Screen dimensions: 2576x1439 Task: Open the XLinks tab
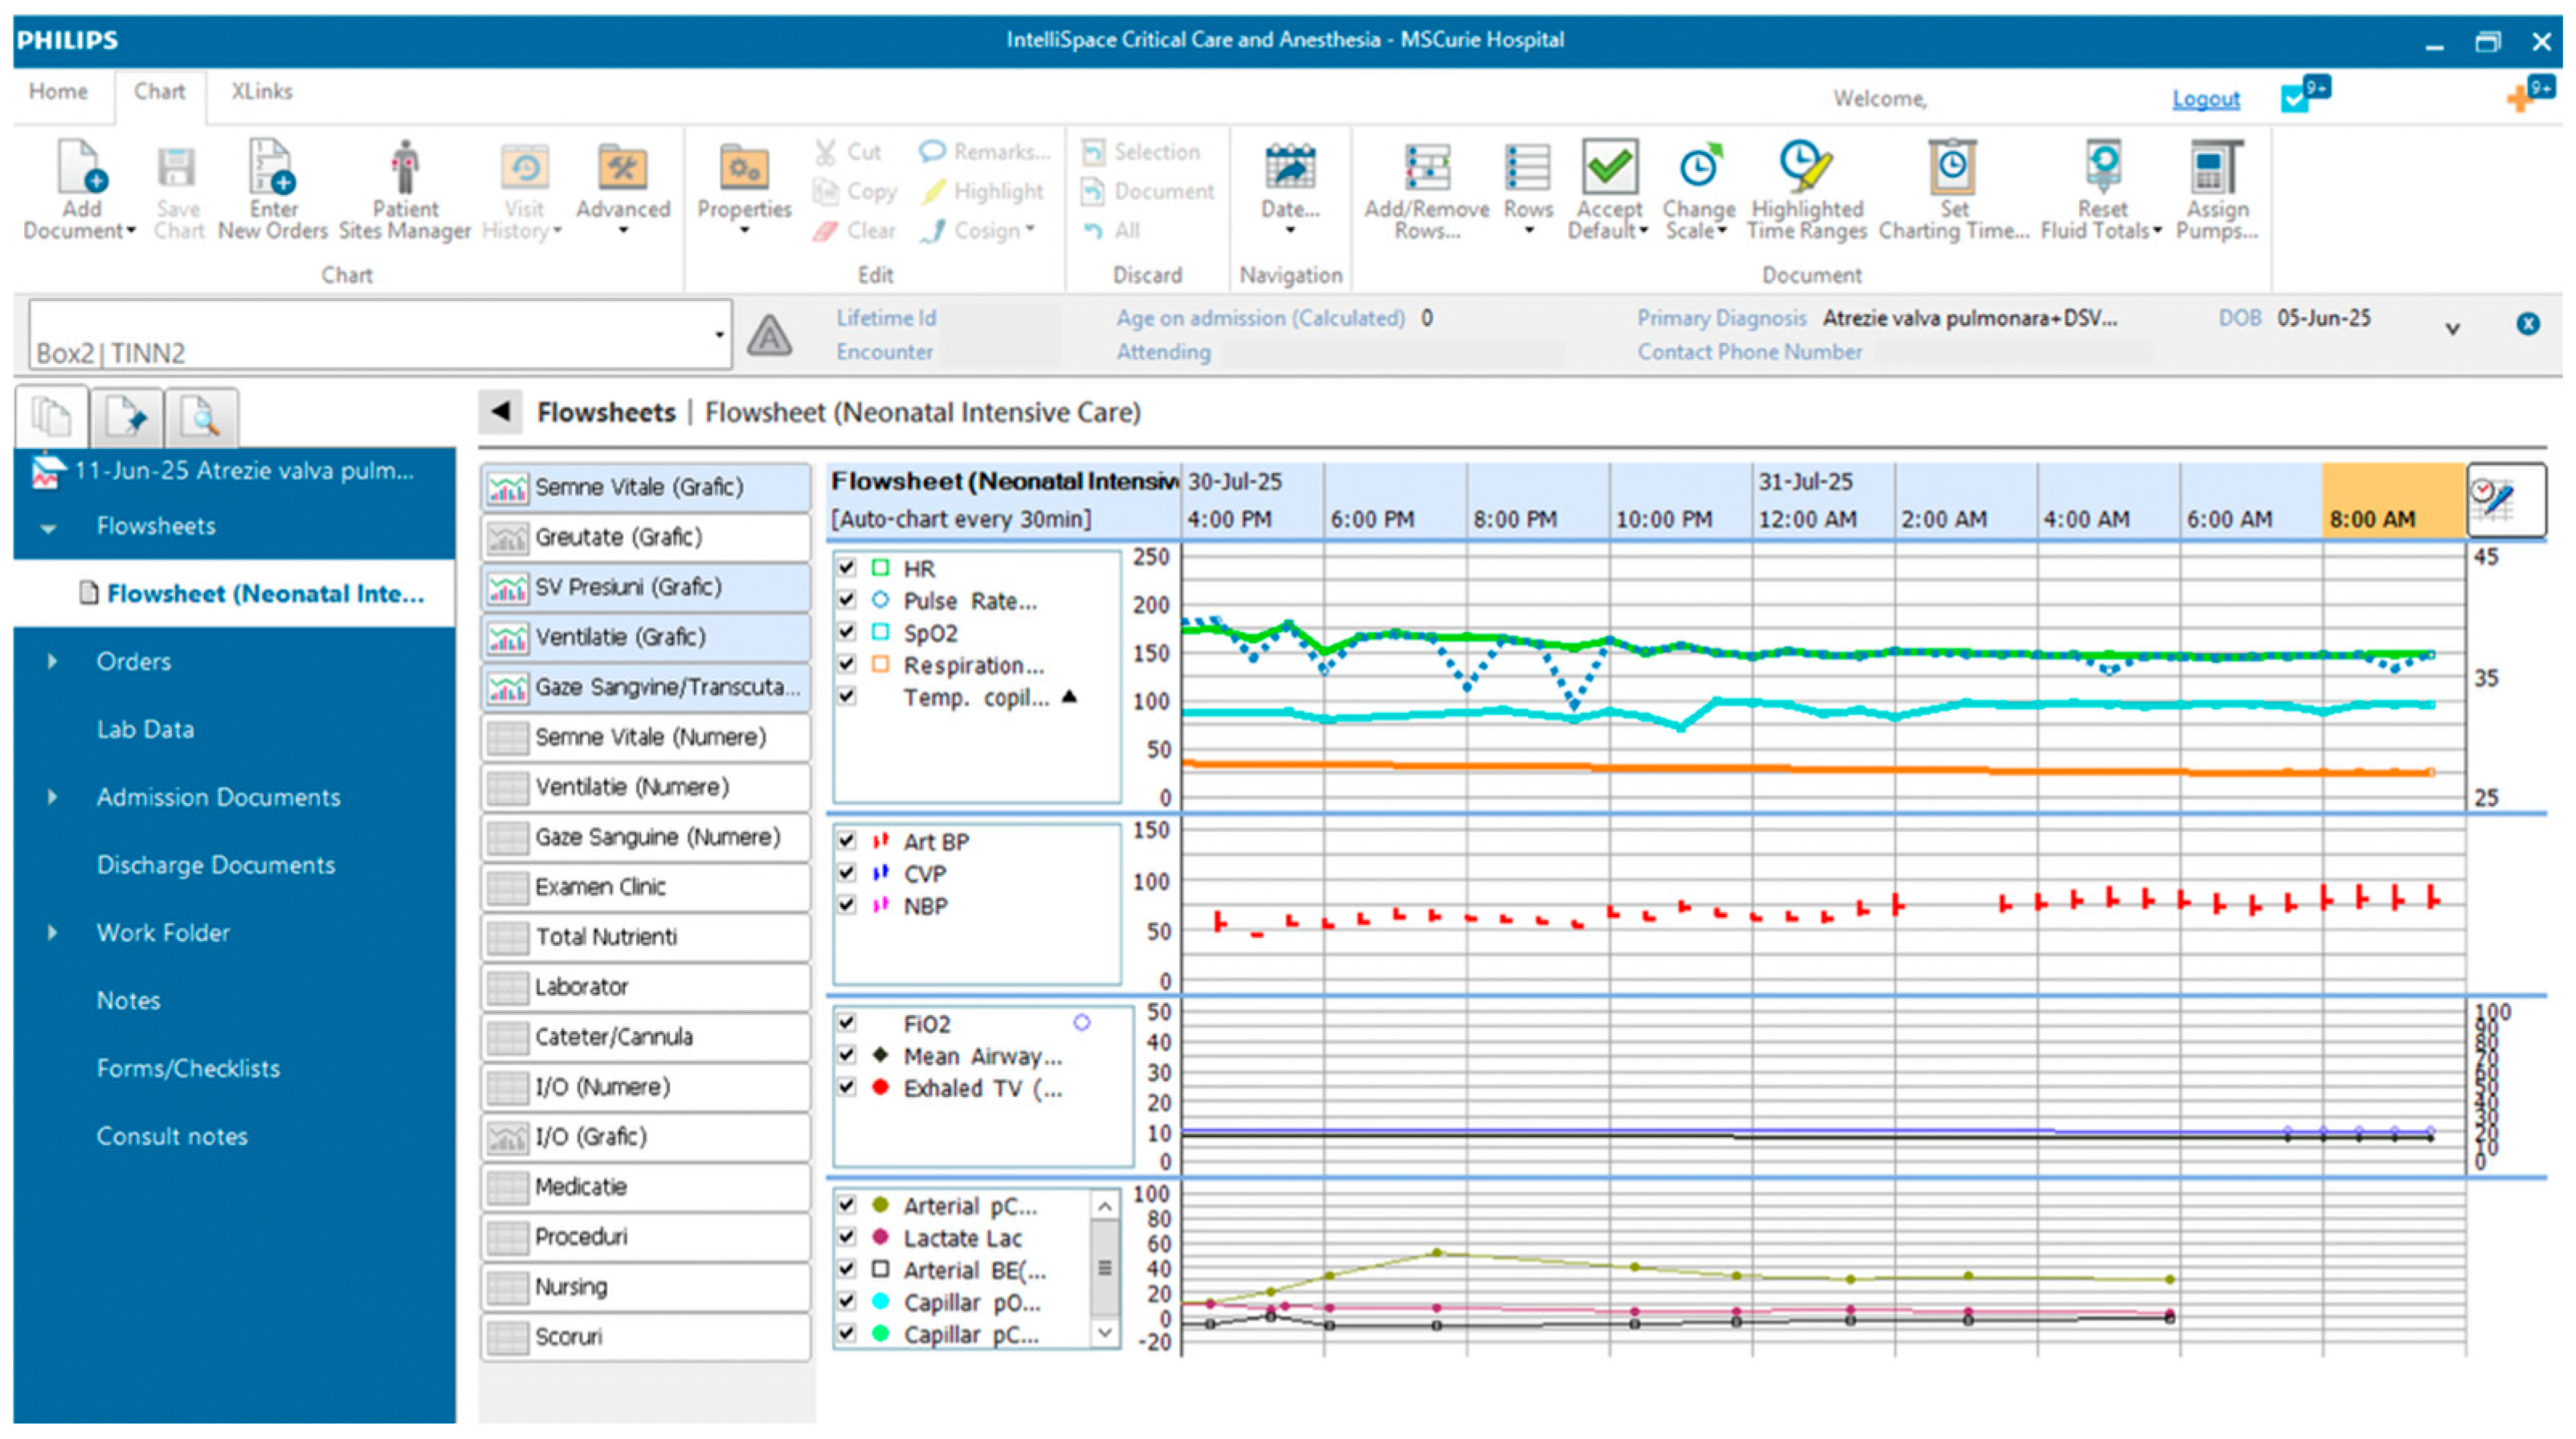point(261,92)
